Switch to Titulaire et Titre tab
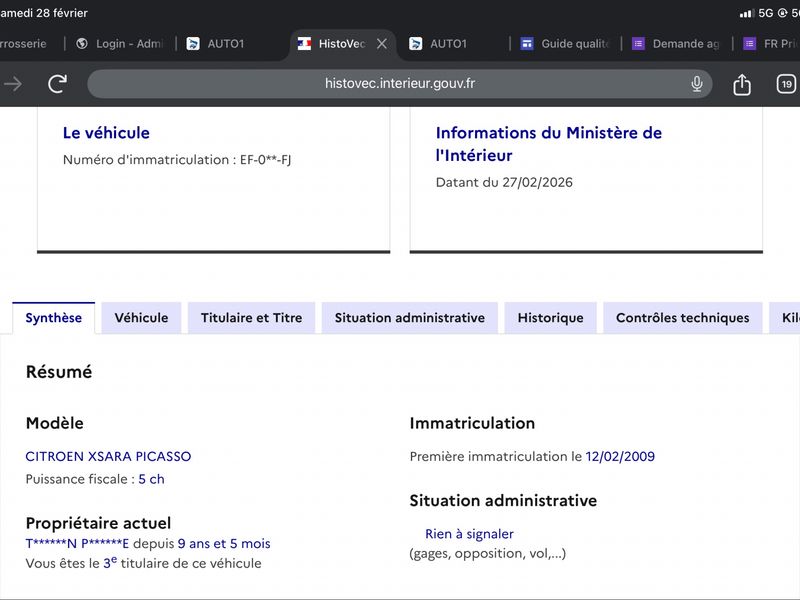800x600 pixels. pyautogui.click(x=251, y=318)
